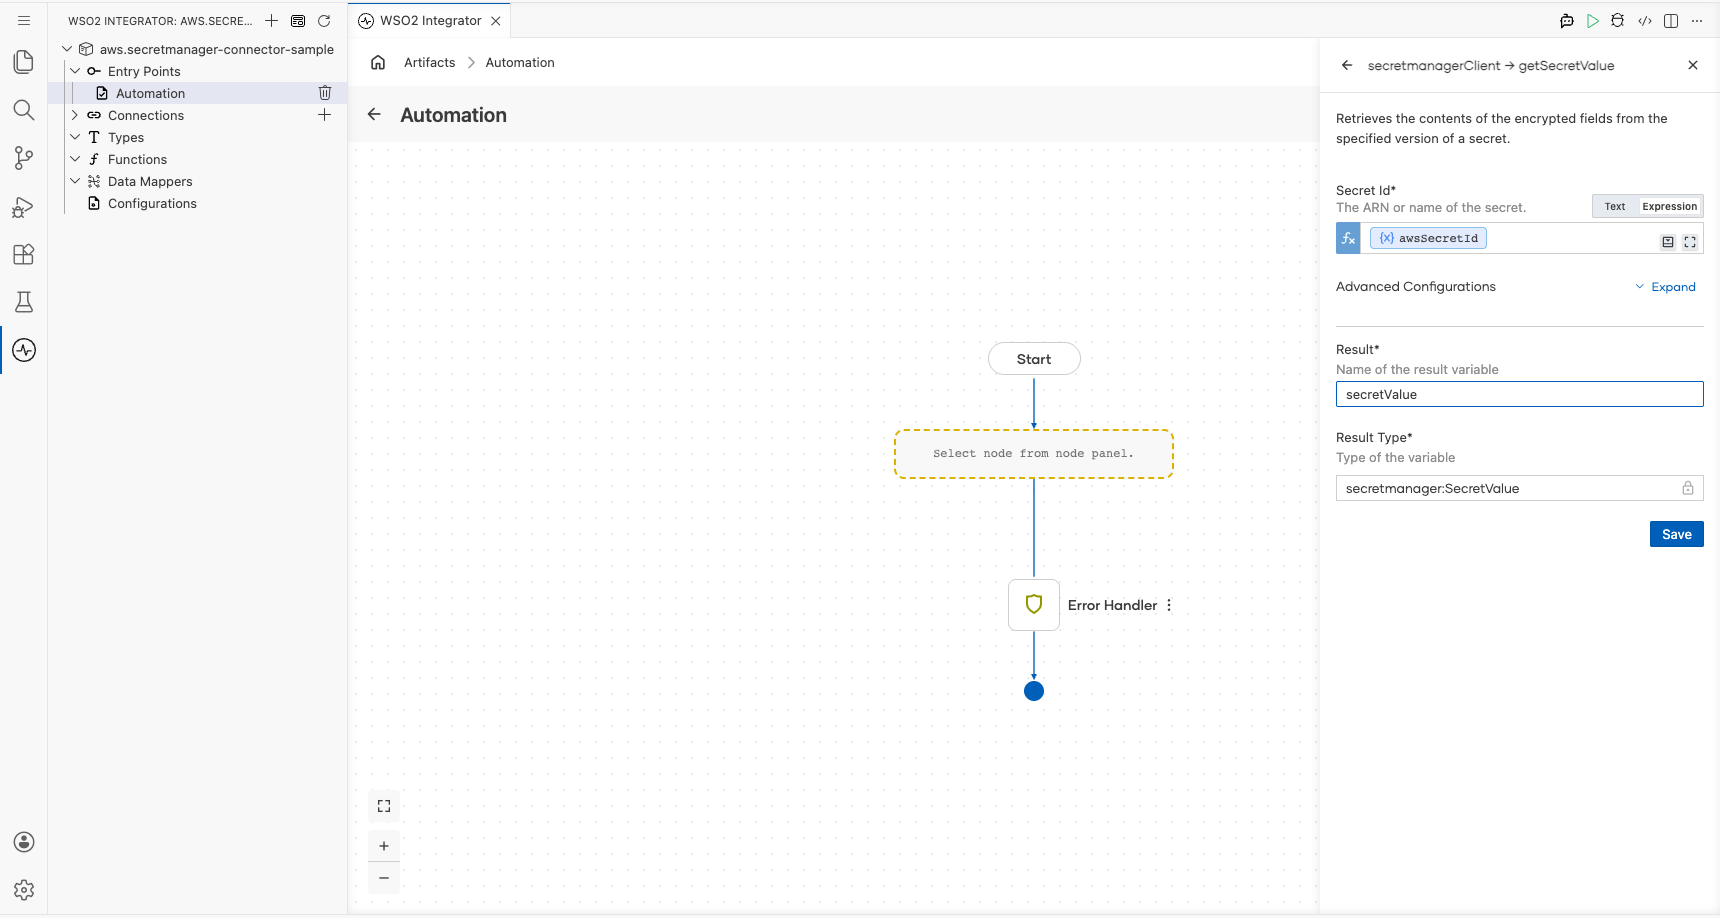
Task: Collapse the Entry Points tree node
Action: pyautogui.click(x=75, y=71)
